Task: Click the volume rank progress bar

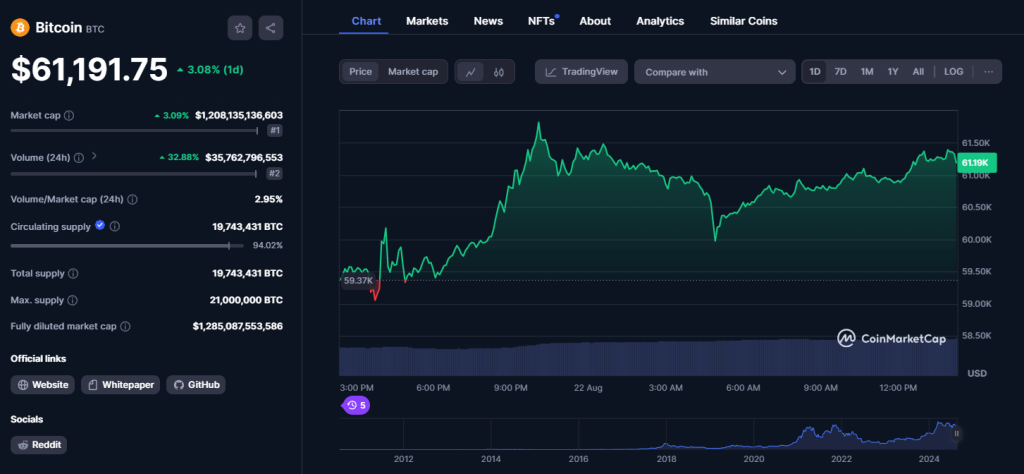Action: coord(134,174)
